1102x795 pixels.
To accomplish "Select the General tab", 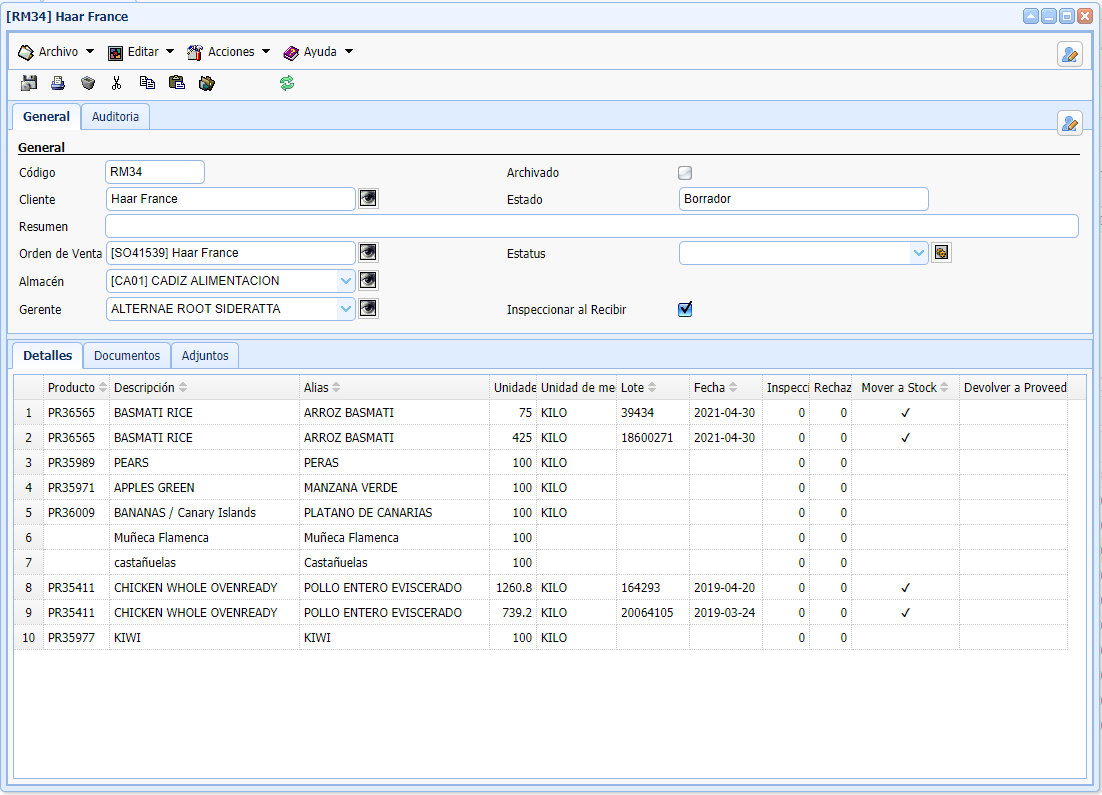I will (46, 117).
